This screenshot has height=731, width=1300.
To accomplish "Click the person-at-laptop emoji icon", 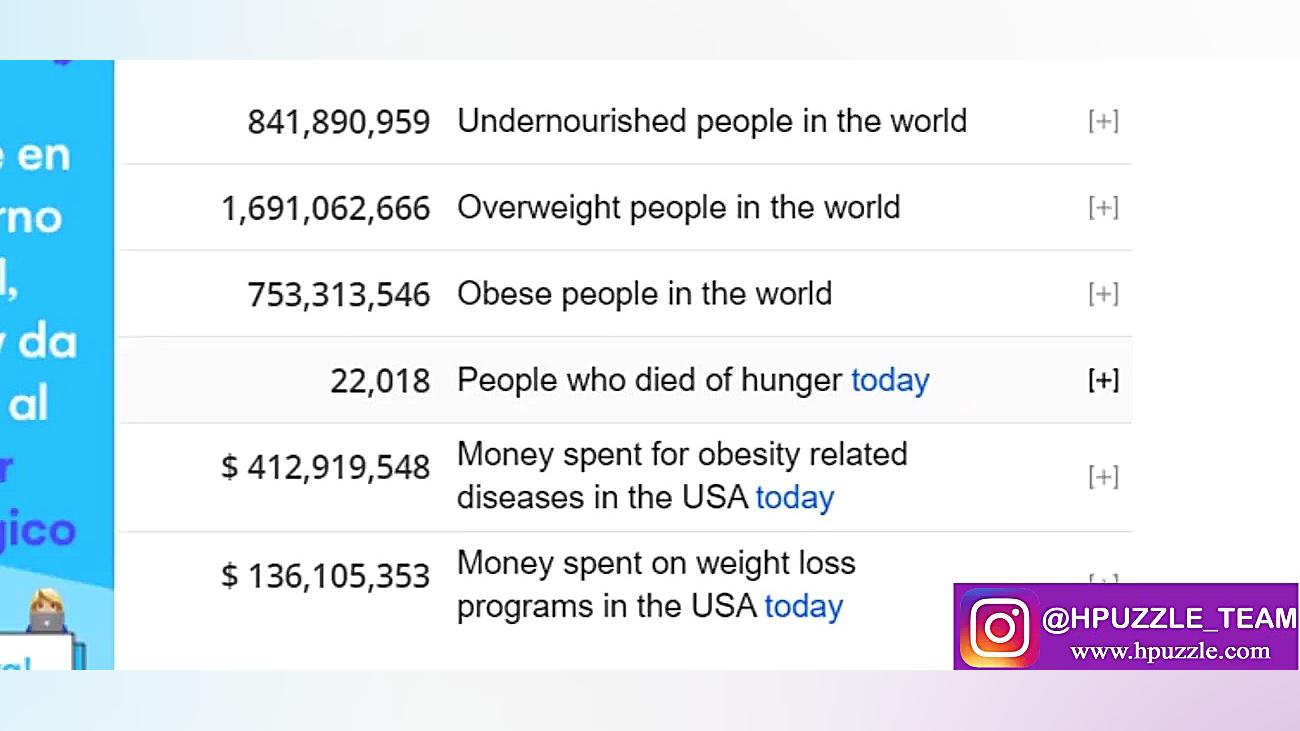I will tap(47, 611).
